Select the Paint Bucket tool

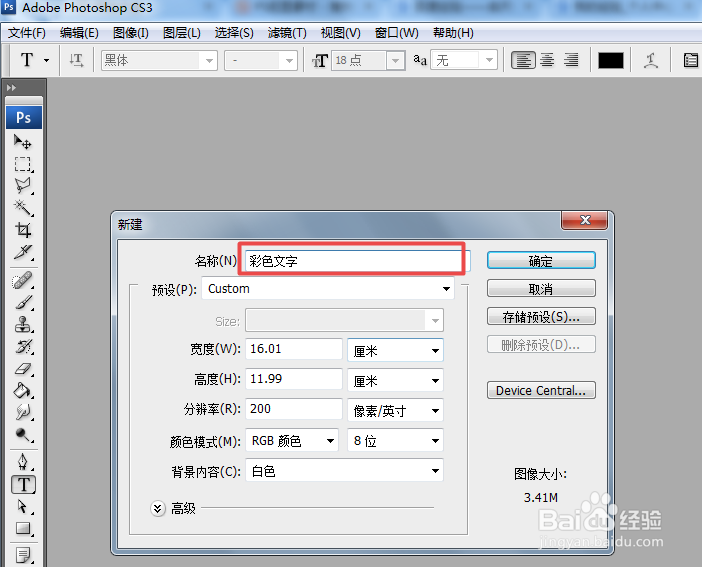click(23, 391)
